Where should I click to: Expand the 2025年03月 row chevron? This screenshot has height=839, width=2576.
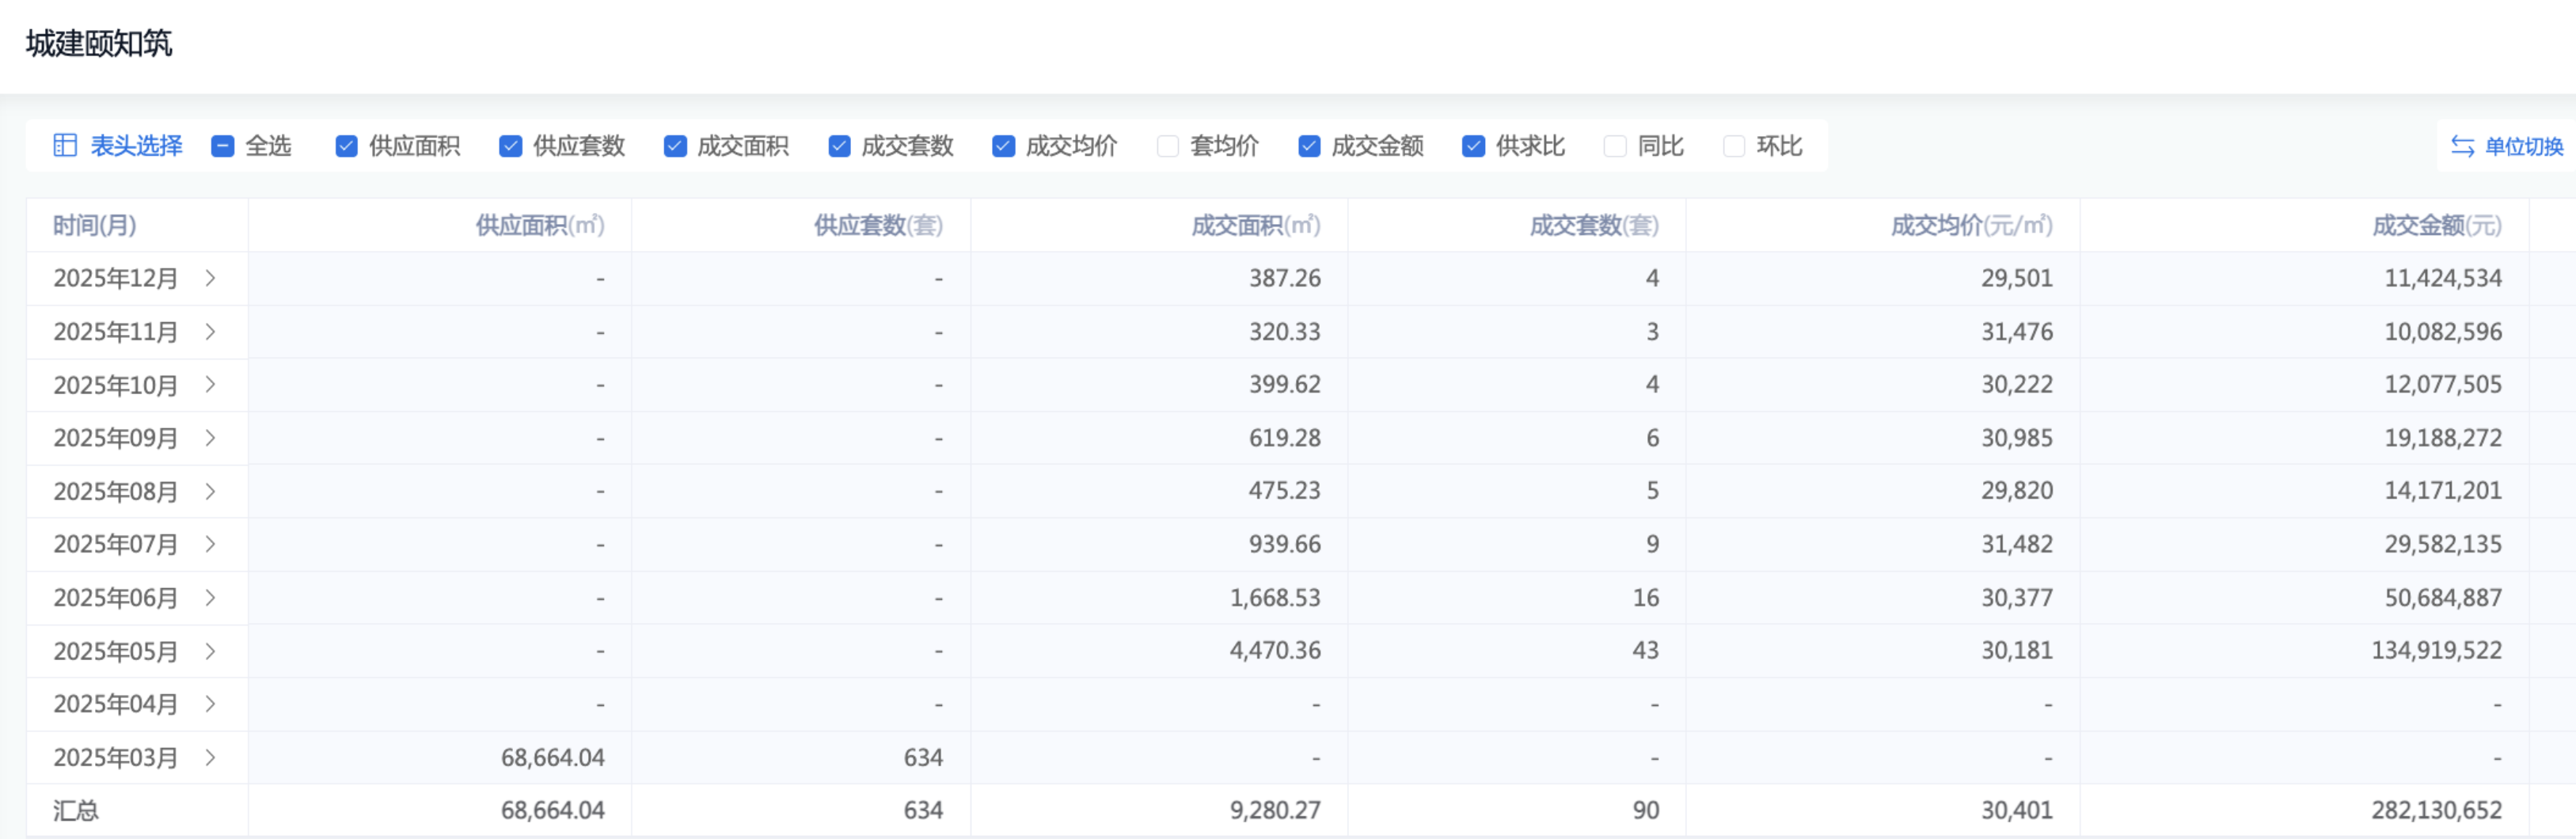click(x=210, y=758)
